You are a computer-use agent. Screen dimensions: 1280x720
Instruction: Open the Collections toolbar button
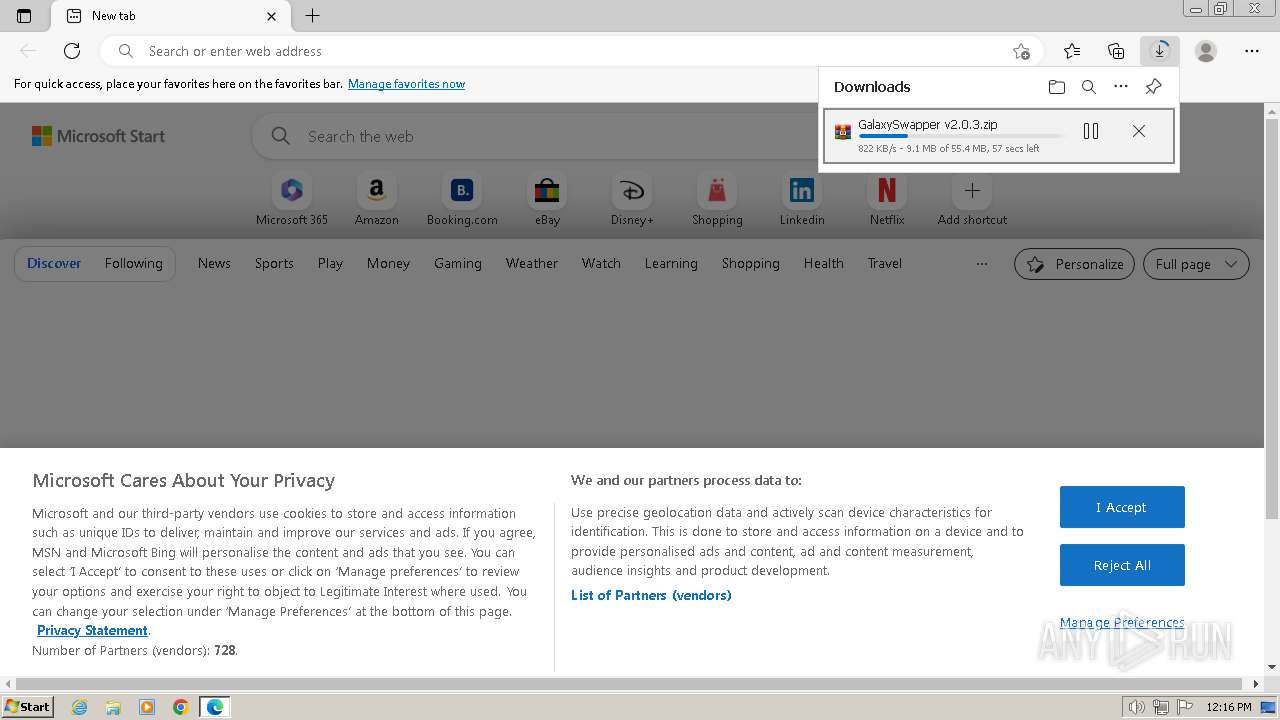(1116, 51)
